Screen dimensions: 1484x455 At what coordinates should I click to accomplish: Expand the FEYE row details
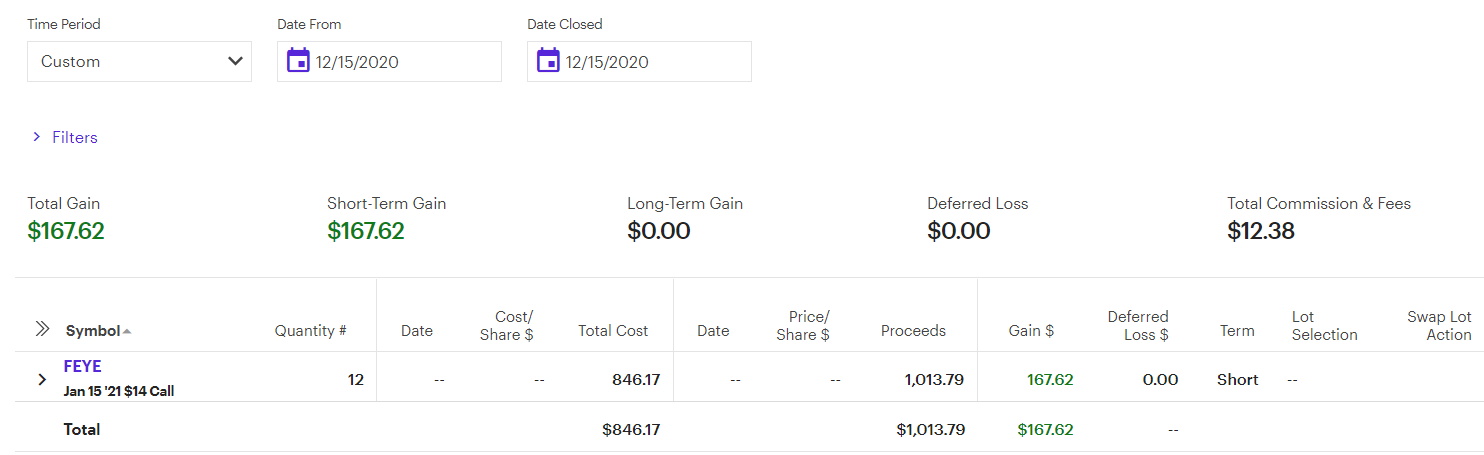[42, 380]
